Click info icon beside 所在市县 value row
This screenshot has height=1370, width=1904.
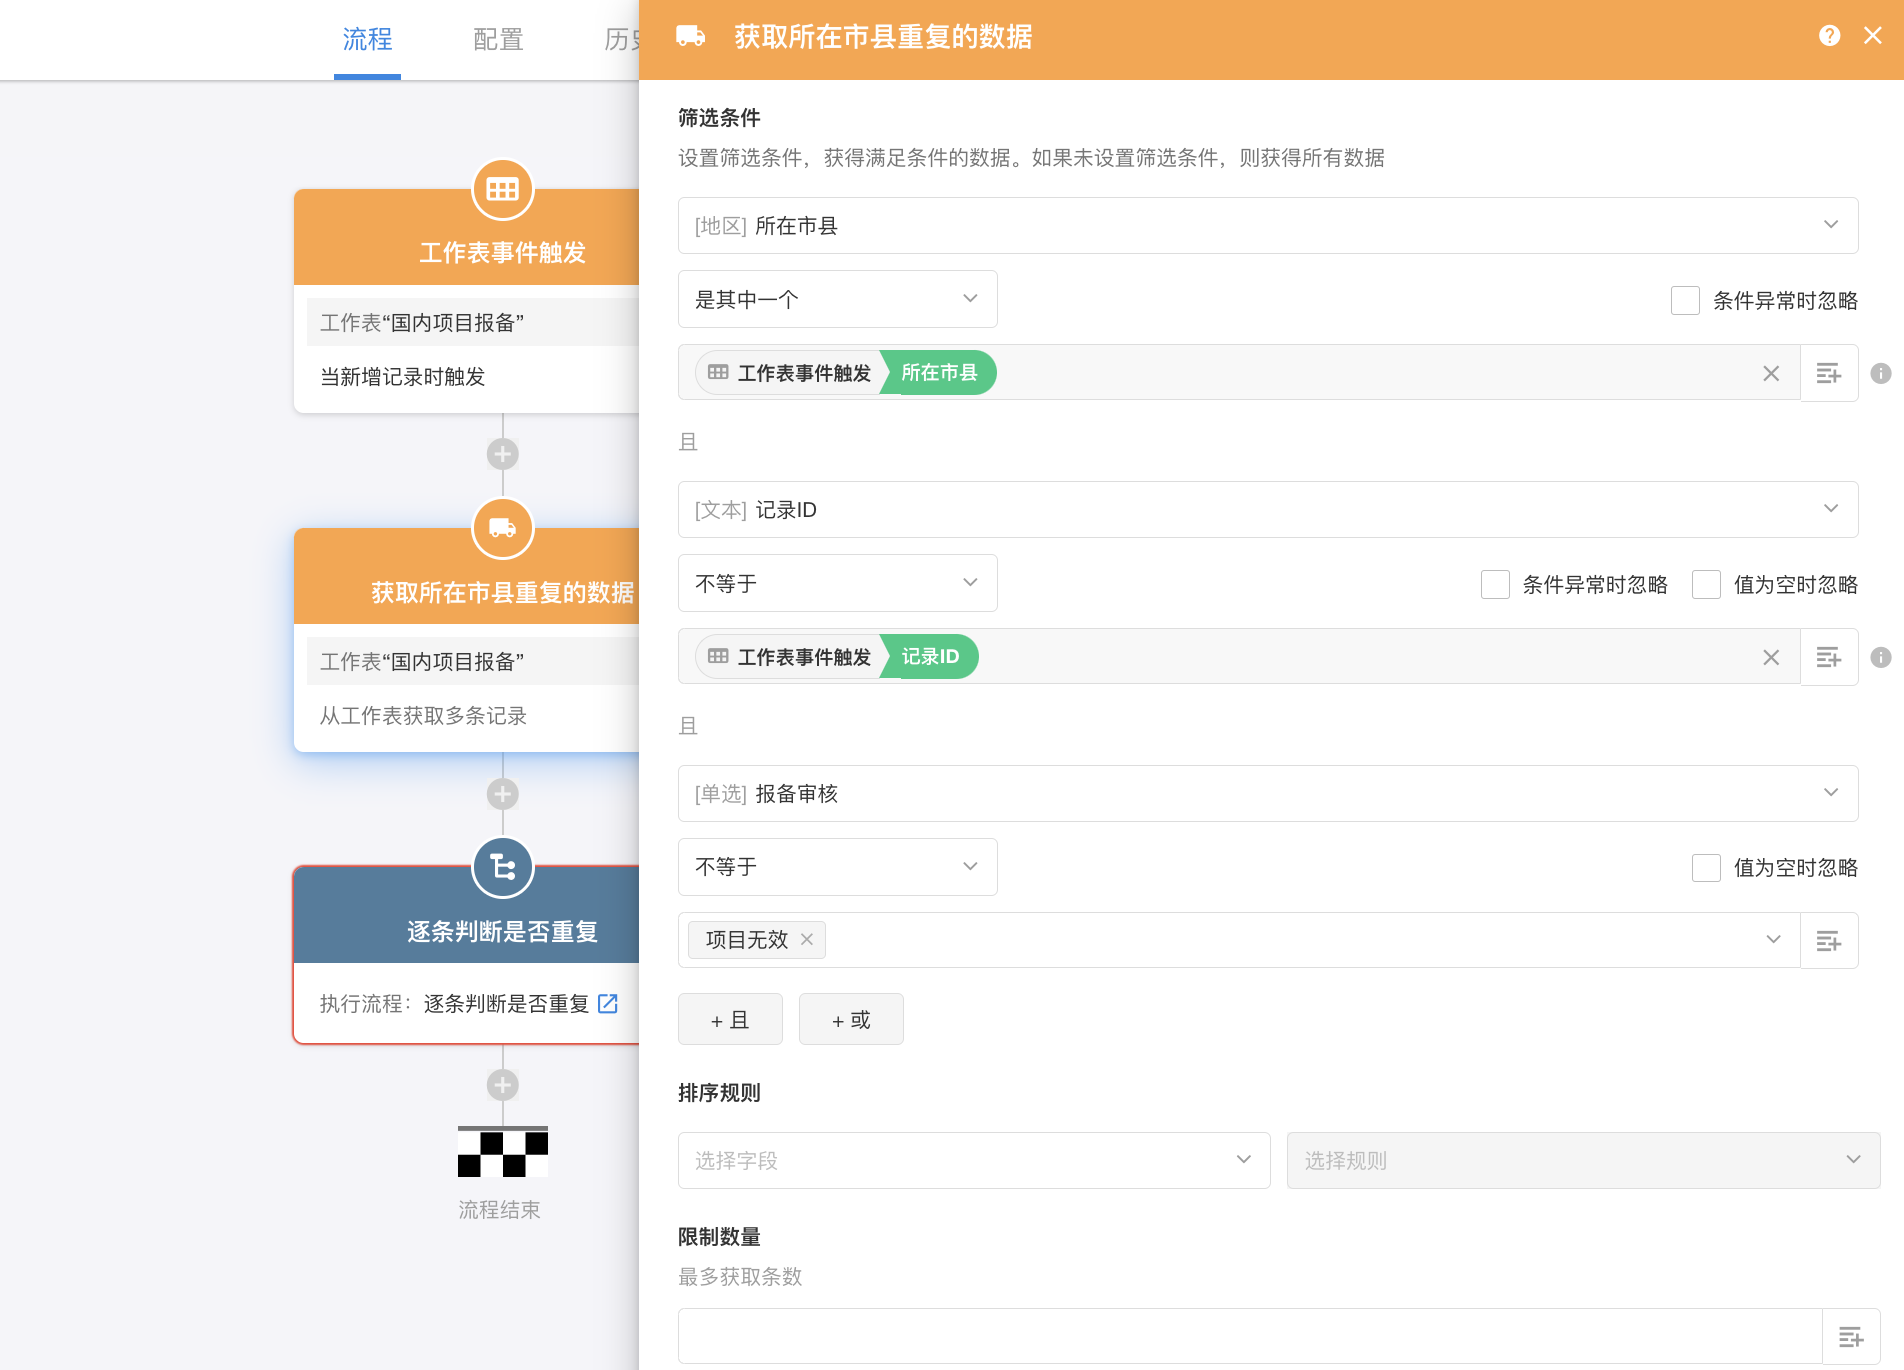pos(1881,373)
